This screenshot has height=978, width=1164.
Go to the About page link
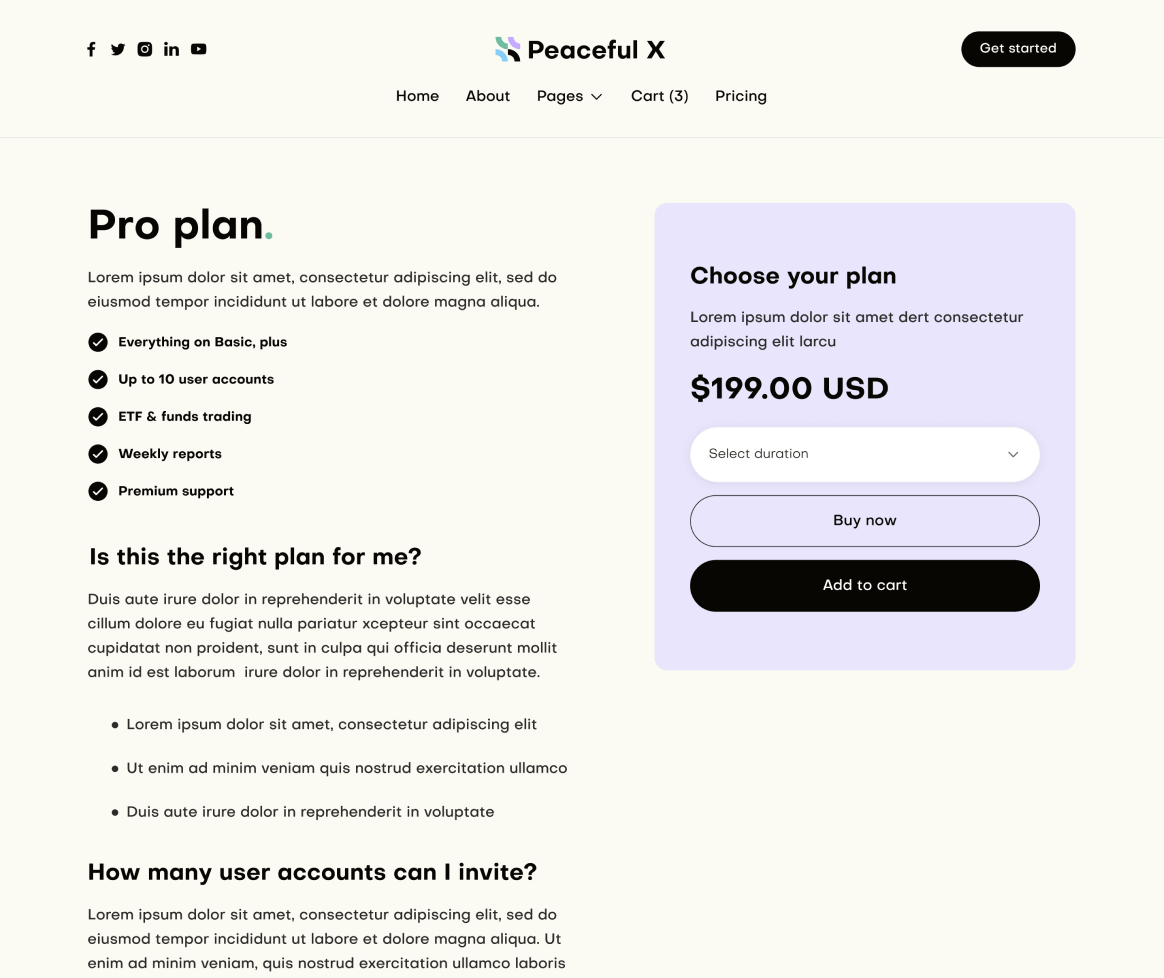point(487,96)
